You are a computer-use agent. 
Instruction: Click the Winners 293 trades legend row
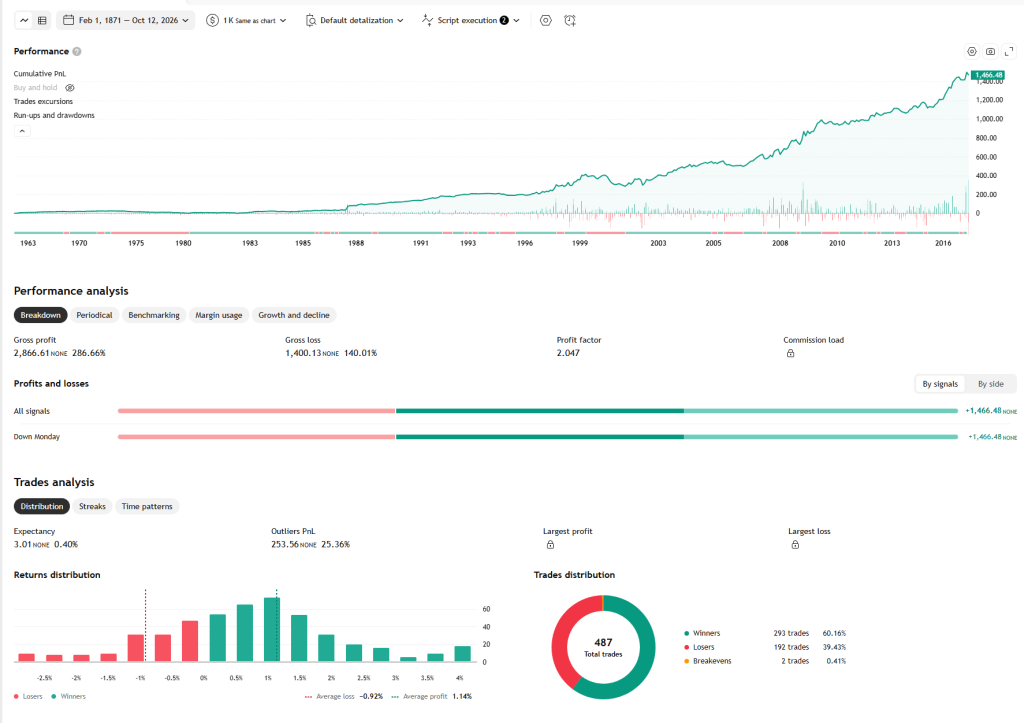(x=765, y=633)
